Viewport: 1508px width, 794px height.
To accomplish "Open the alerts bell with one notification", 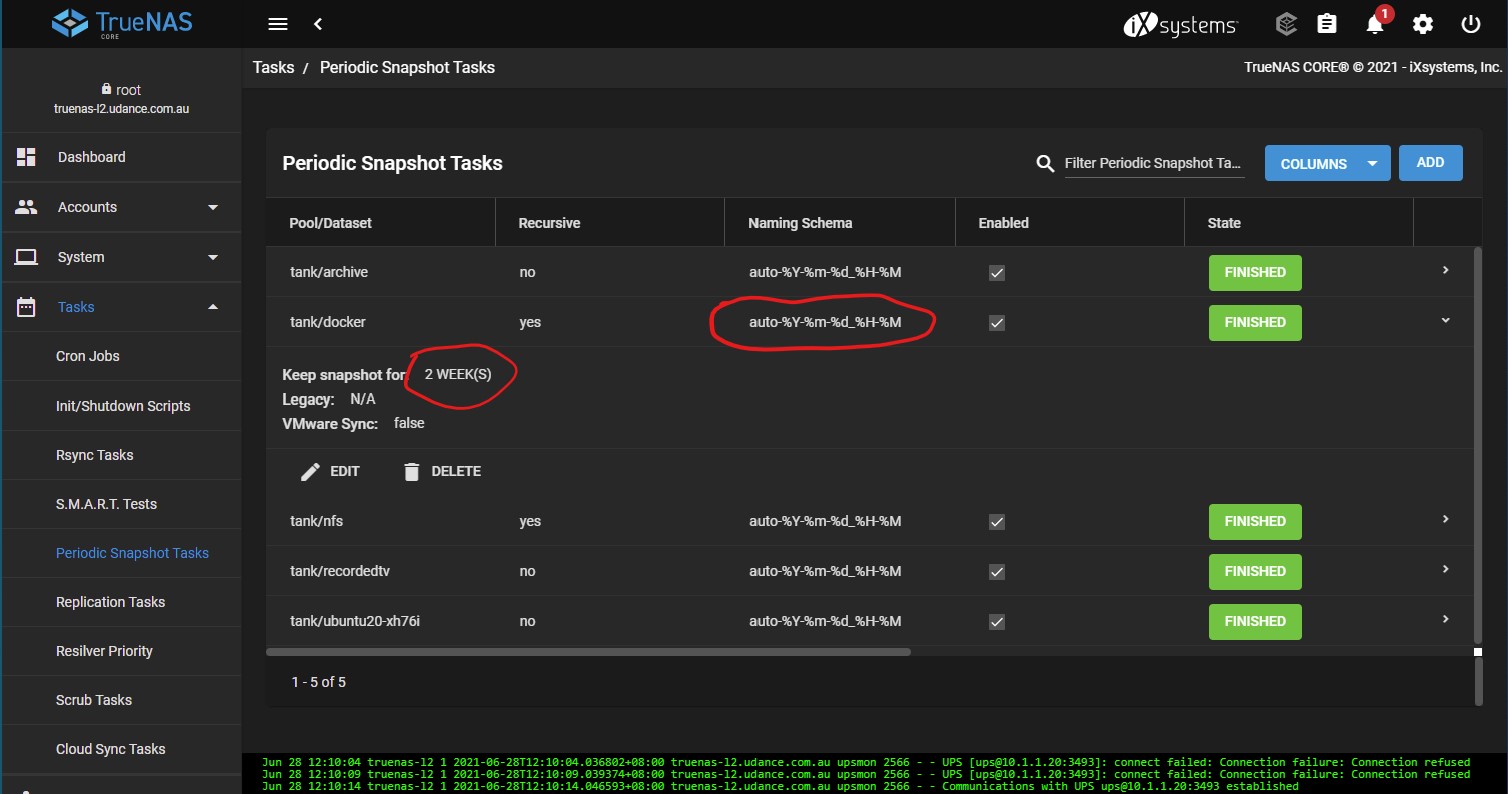I will [1376, 24].
